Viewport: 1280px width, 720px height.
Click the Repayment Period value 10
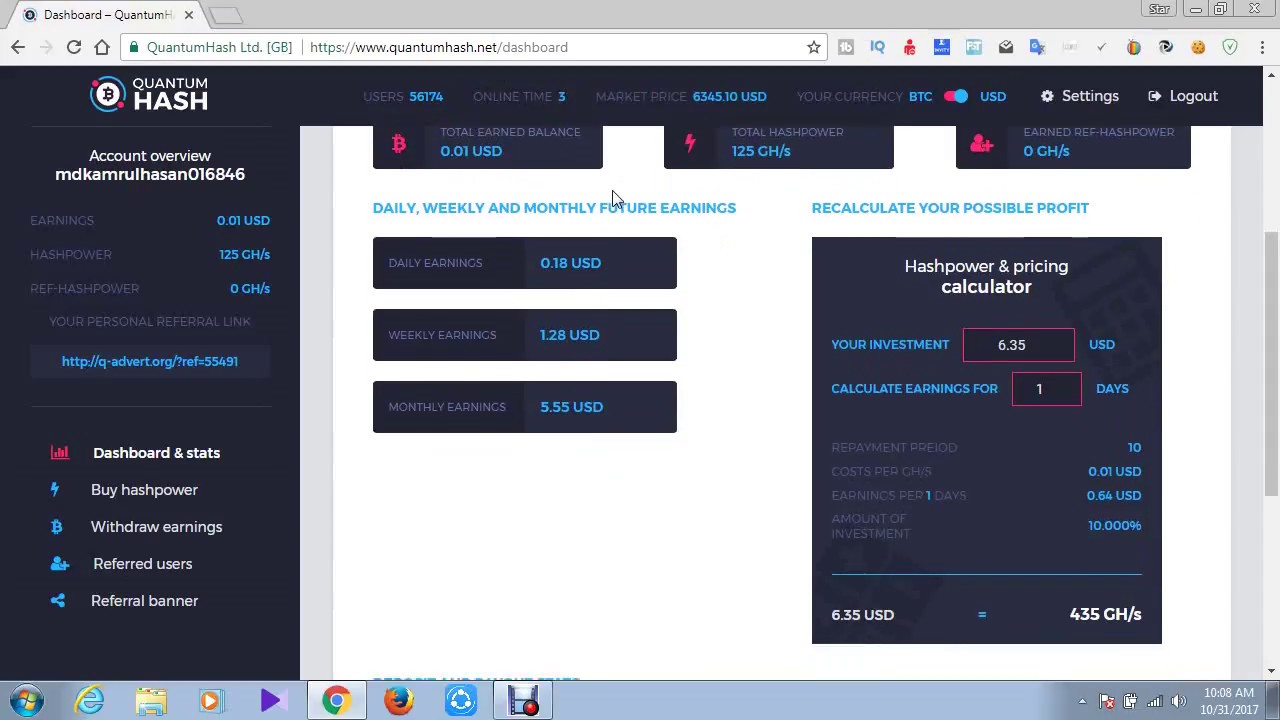point(1134,447)
